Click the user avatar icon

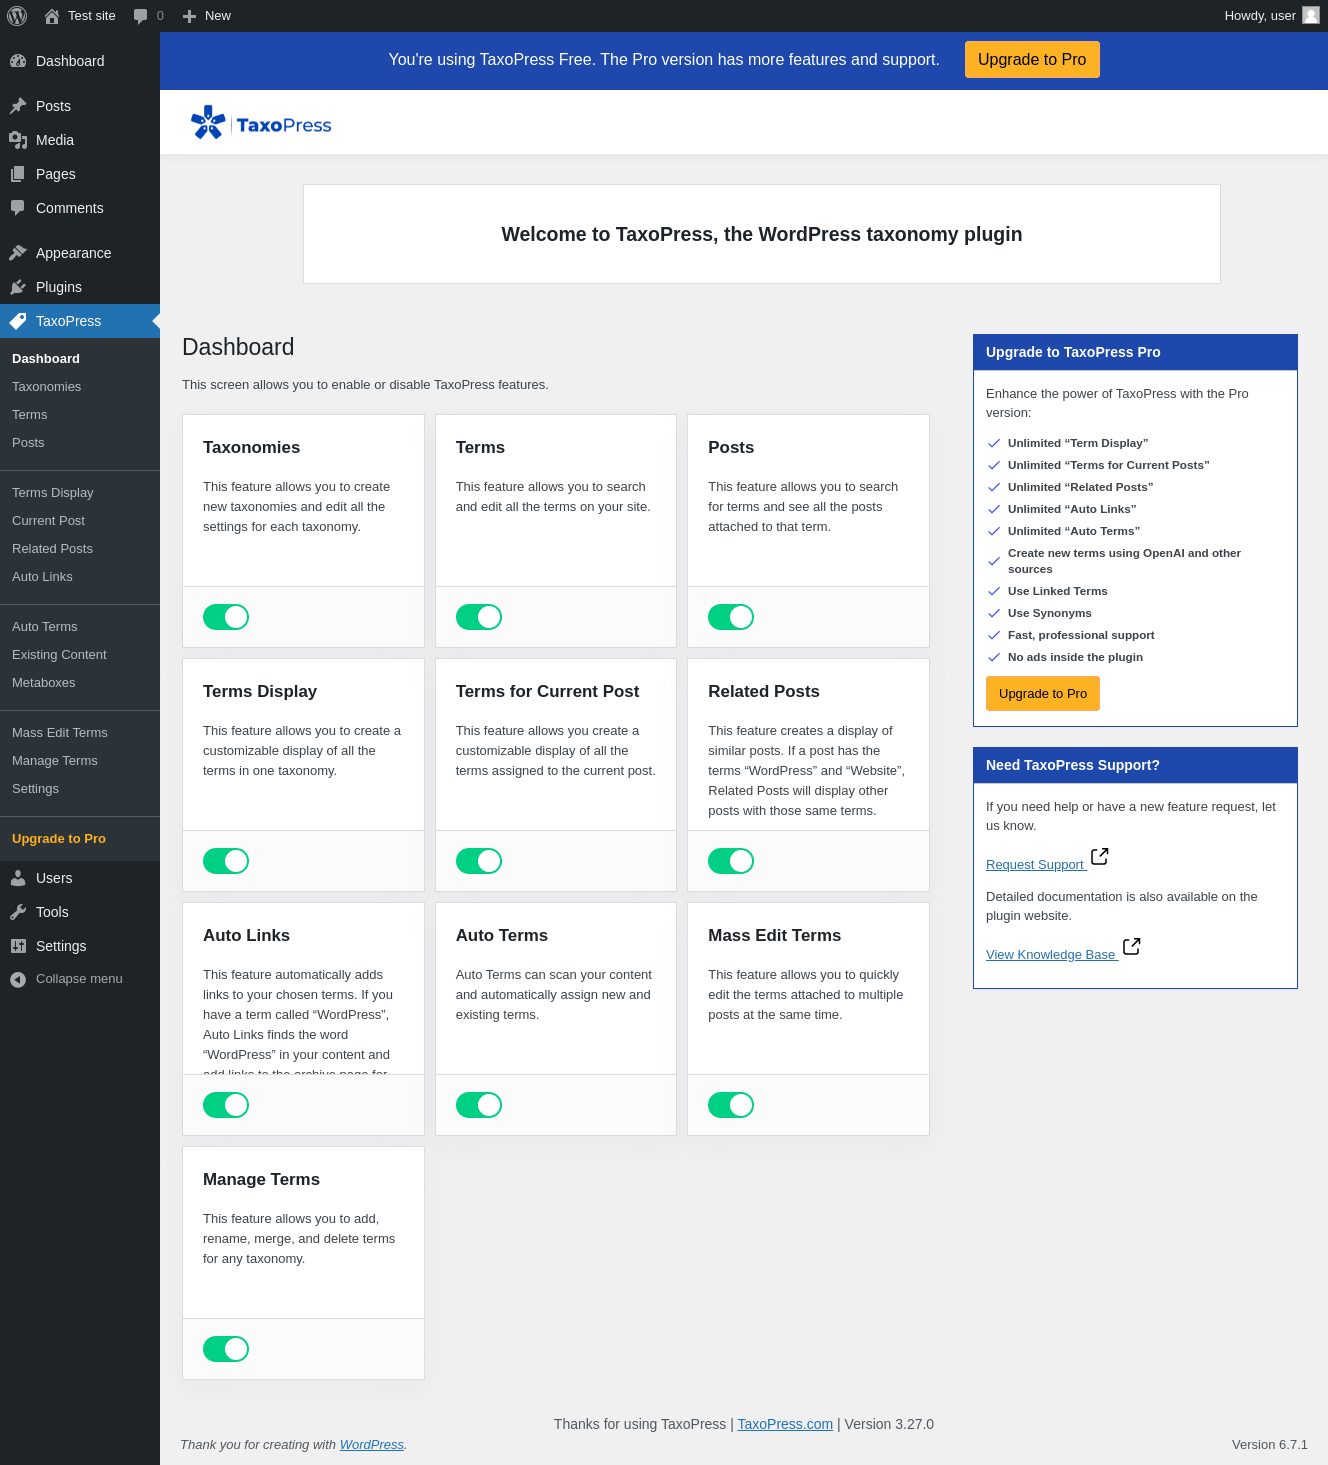pos(1311,15)
